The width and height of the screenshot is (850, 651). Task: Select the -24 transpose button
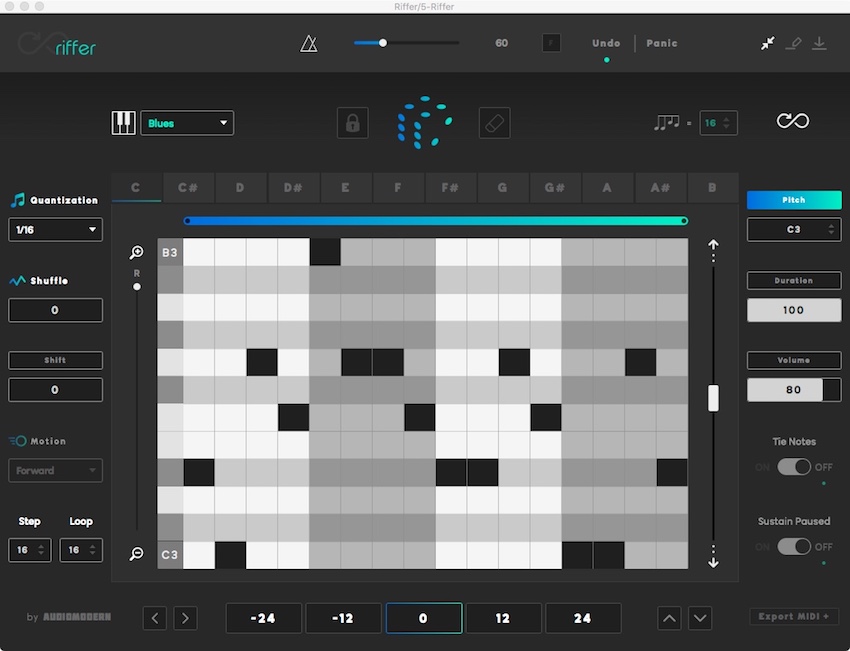[263, 618]
